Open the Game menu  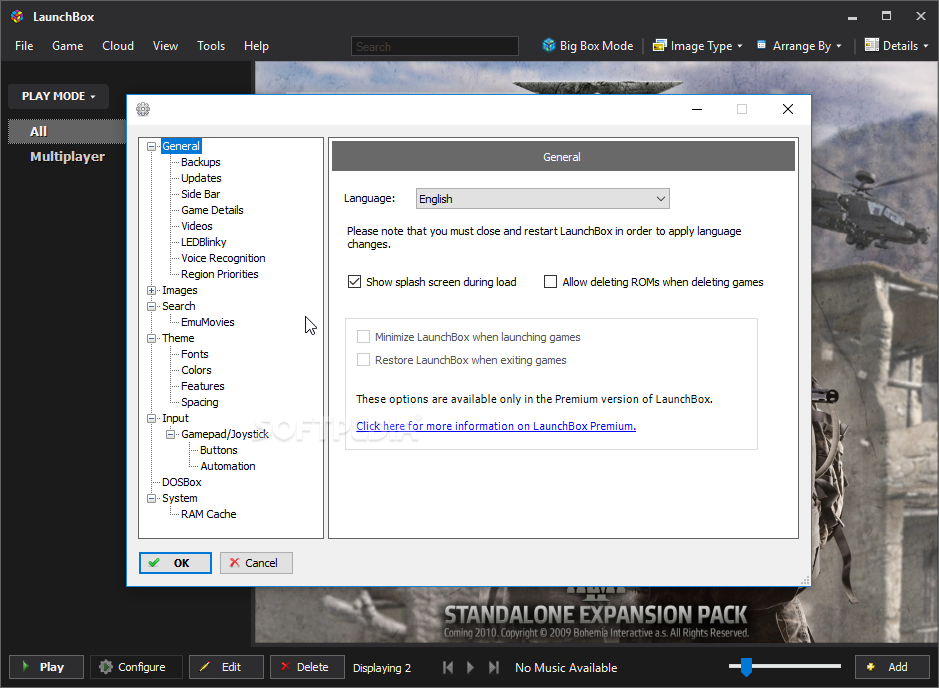click(68, 46)
